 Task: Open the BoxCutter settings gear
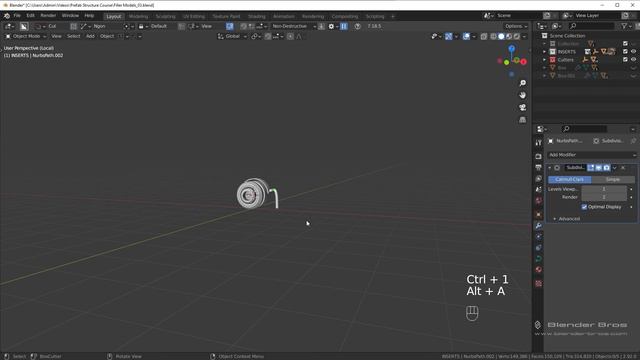coord(331,26)
